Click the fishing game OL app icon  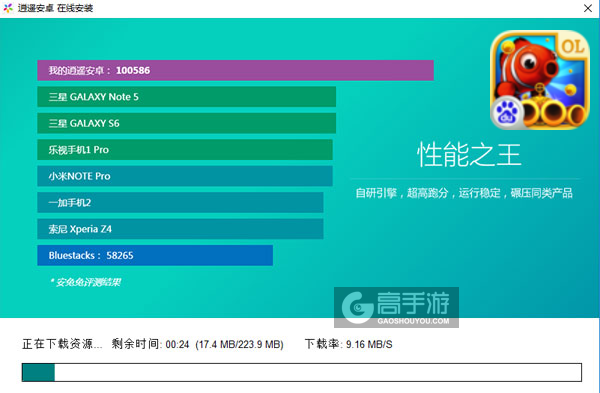pos(540,80)
